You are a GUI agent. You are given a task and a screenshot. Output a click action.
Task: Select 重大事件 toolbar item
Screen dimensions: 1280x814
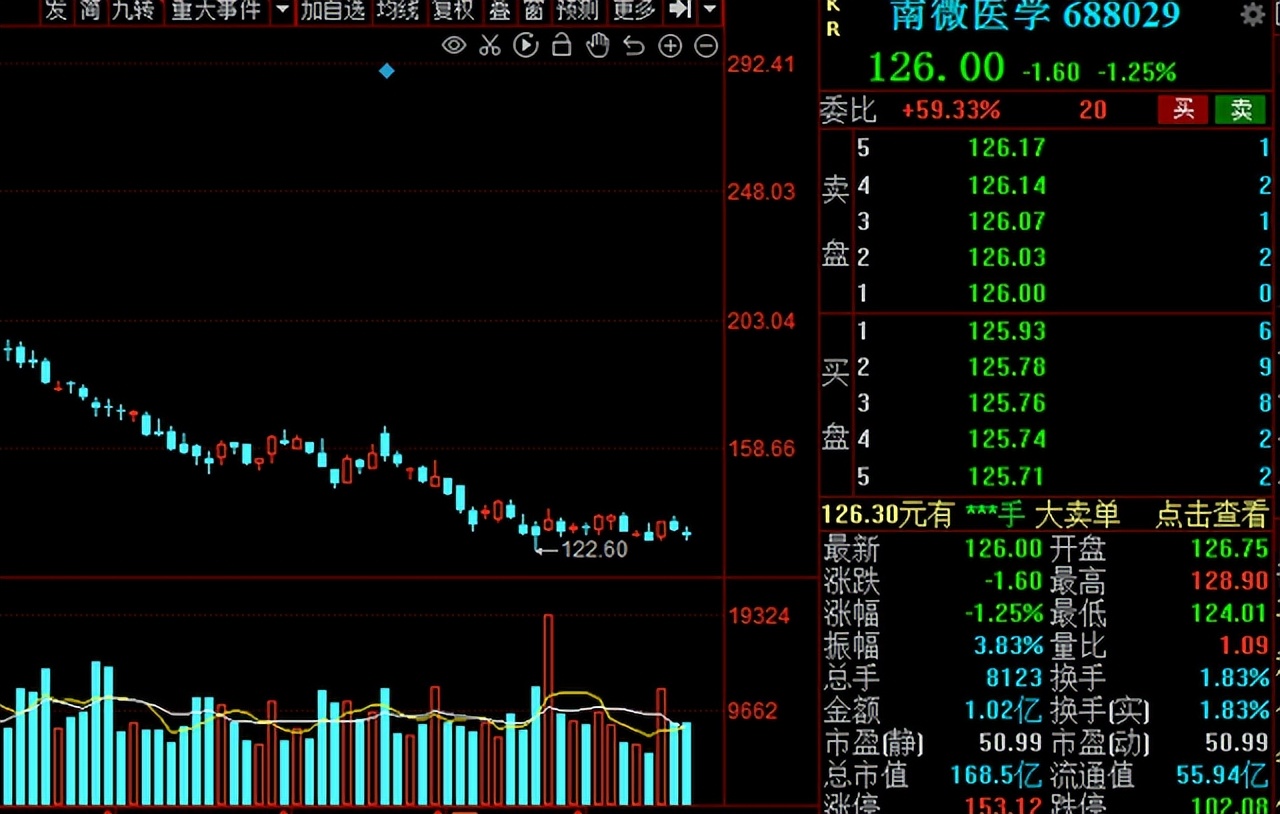point(217,10)
